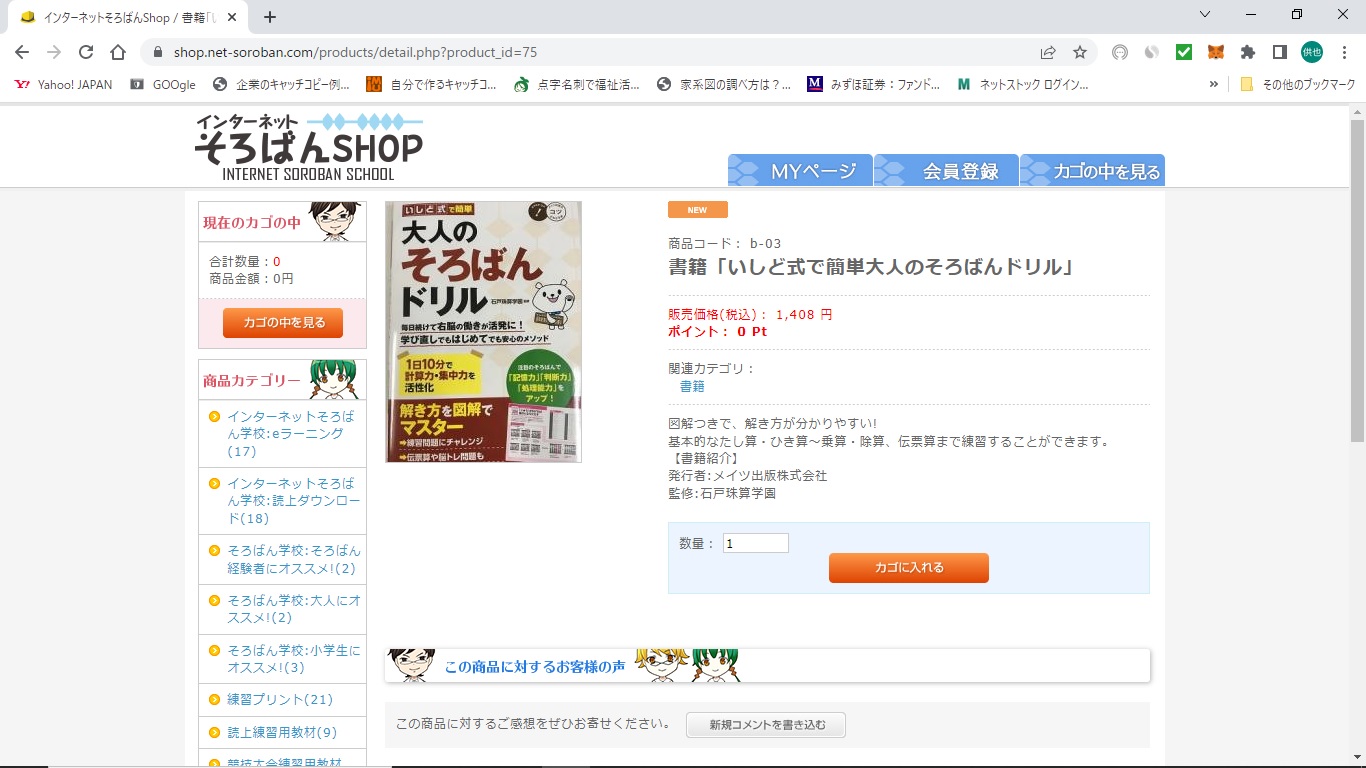Open 家系図の調べ方は bookmark

click(x=724, y=85)
